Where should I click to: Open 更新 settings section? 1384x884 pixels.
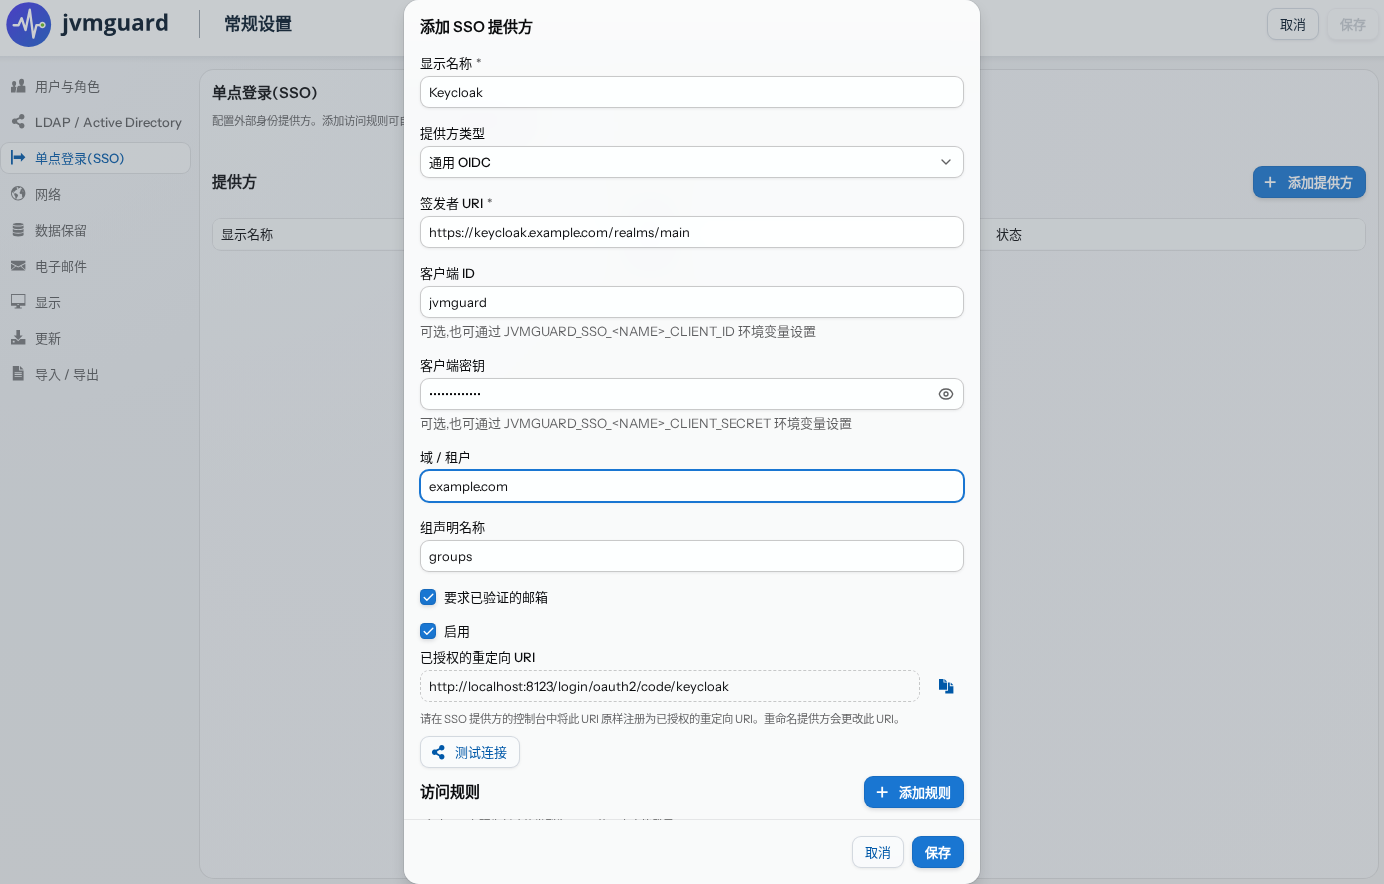click(95, 338)
